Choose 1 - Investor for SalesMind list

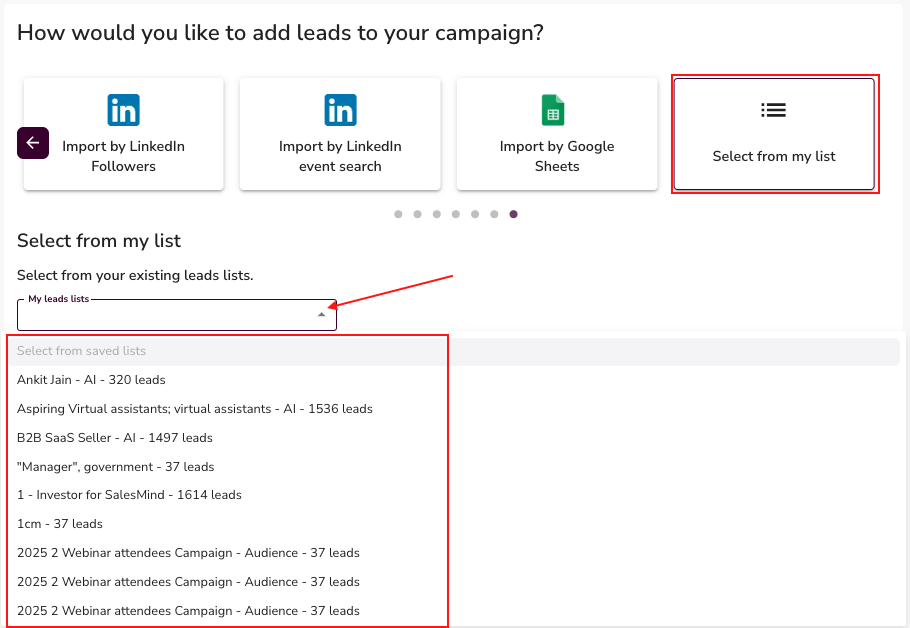tap(129, 495)
